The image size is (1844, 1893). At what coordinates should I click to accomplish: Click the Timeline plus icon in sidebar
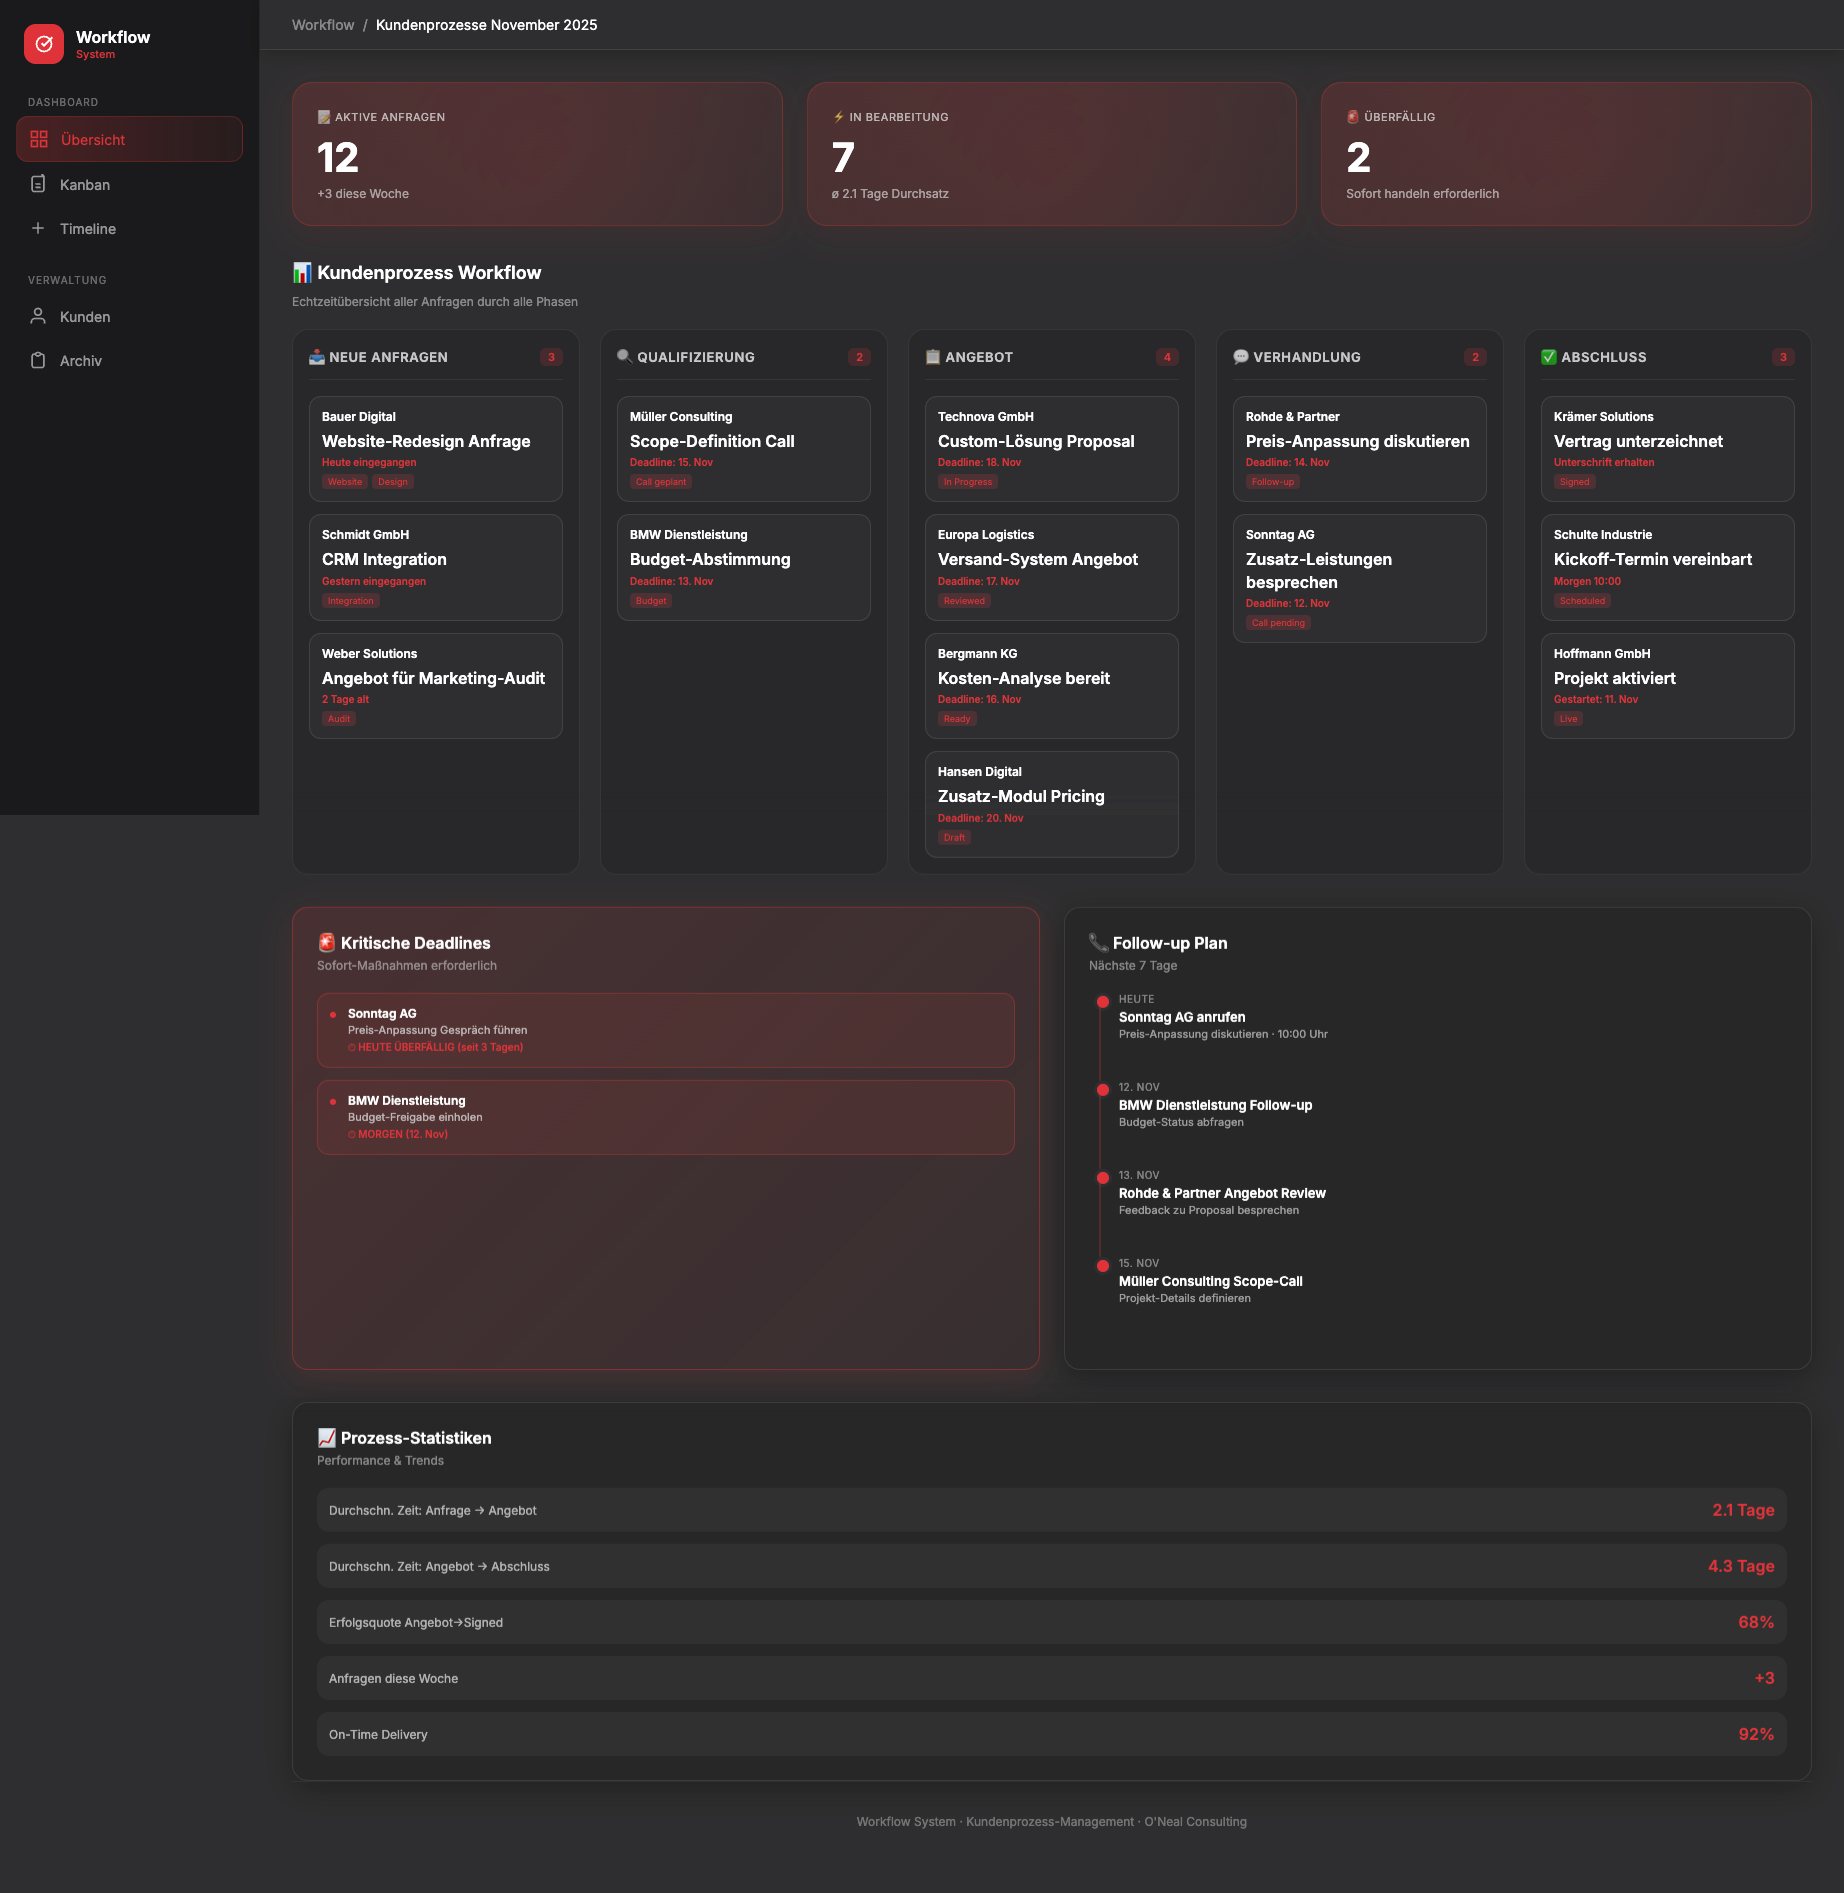click(39, 228)
